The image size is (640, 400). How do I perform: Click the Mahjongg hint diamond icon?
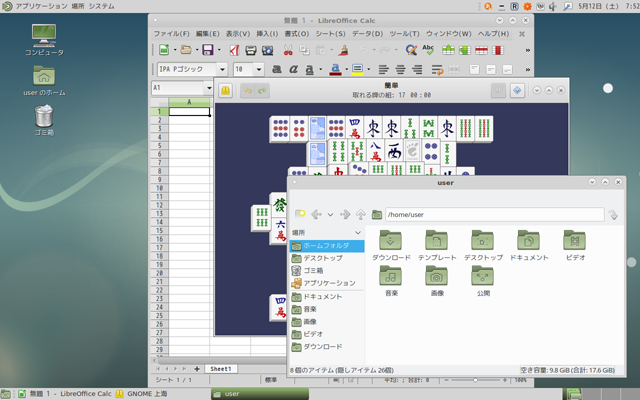click(x=517, y=90)
